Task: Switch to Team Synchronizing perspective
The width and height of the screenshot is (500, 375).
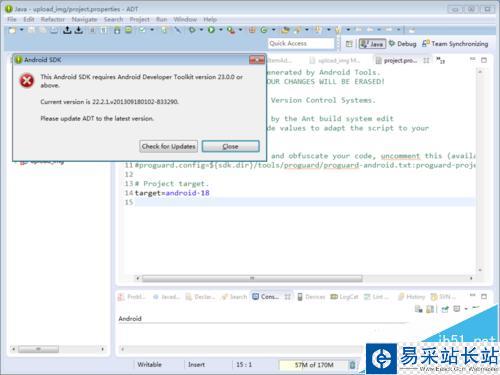Action: click(x=455, y=44)
